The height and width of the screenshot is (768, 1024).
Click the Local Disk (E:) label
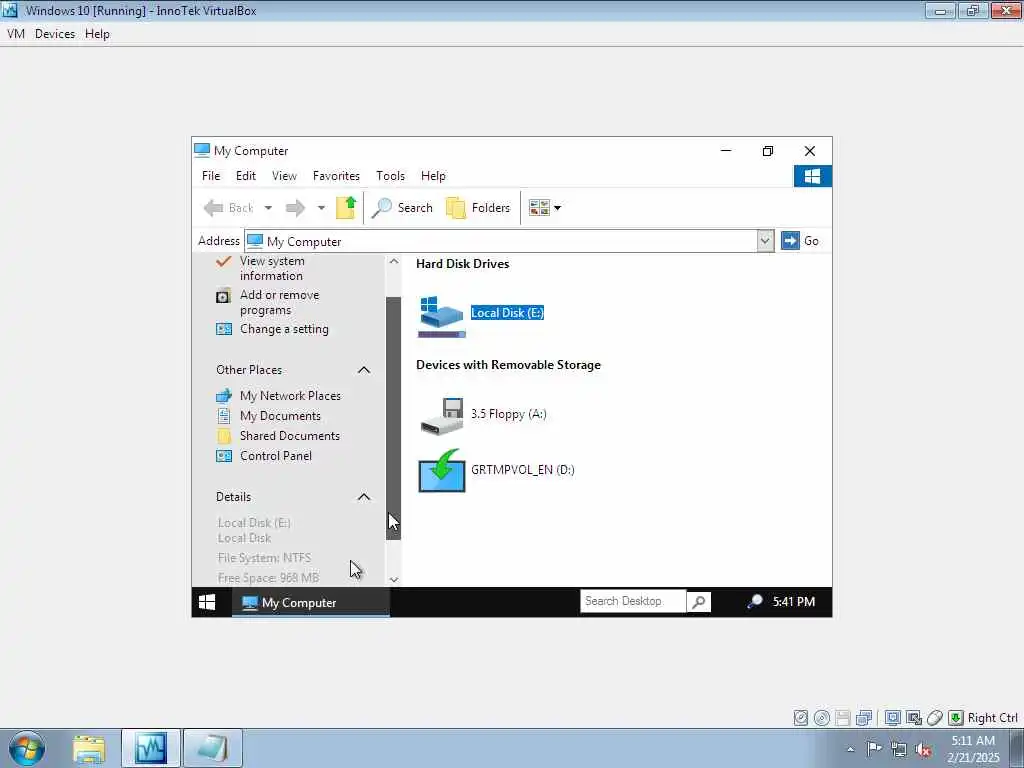507,313
